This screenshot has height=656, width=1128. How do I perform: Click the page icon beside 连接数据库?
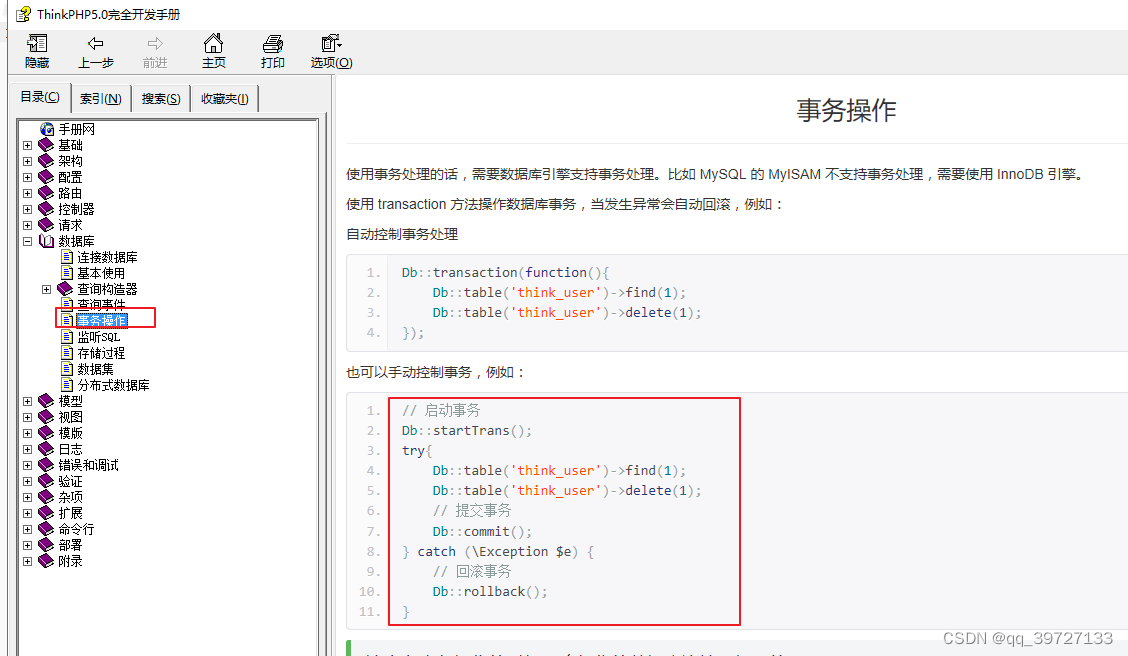coord(67,257)
